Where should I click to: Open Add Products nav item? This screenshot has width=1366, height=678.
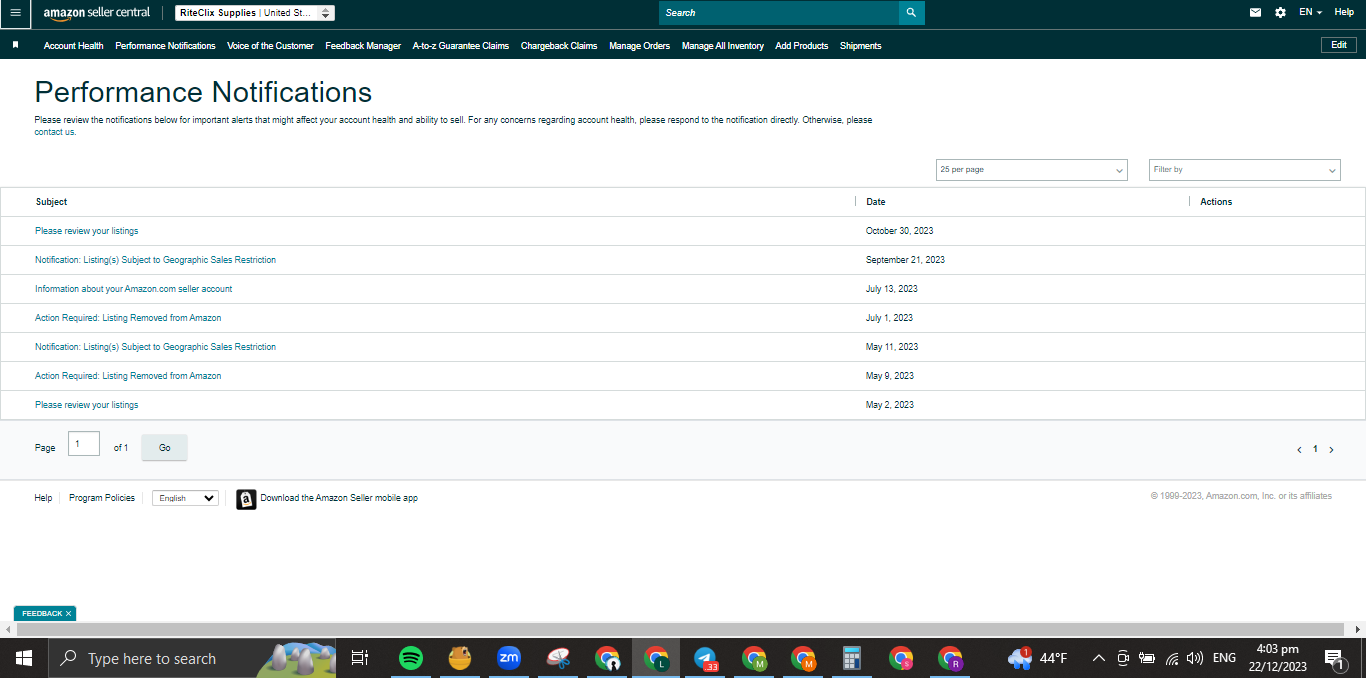802,46
